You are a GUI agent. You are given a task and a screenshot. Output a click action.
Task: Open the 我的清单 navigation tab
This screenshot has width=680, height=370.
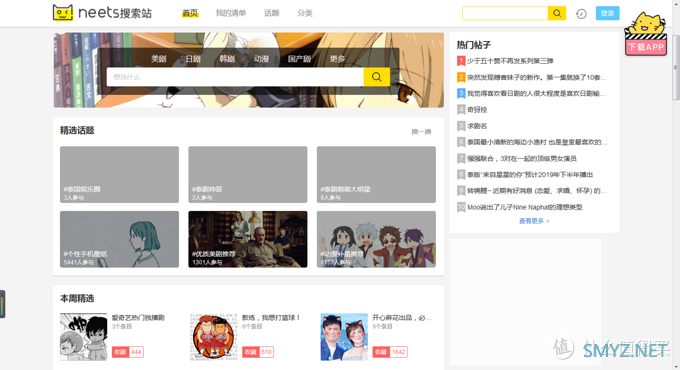click(x=231, y=13)
